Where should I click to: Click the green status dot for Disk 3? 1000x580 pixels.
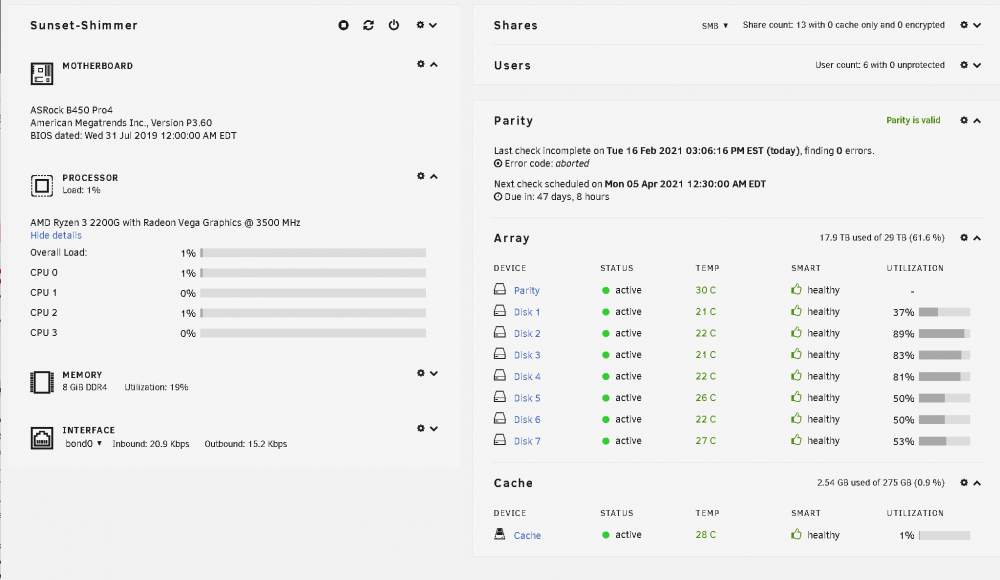pyautogui.click(x=605, y=355)
